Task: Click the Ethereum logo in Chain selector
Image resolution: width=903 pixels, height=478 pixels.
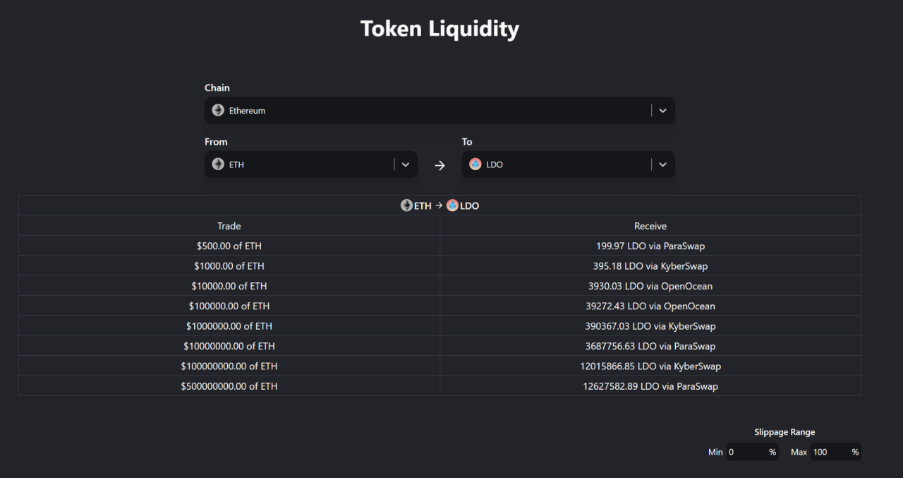Action: [x=218, y=110]
